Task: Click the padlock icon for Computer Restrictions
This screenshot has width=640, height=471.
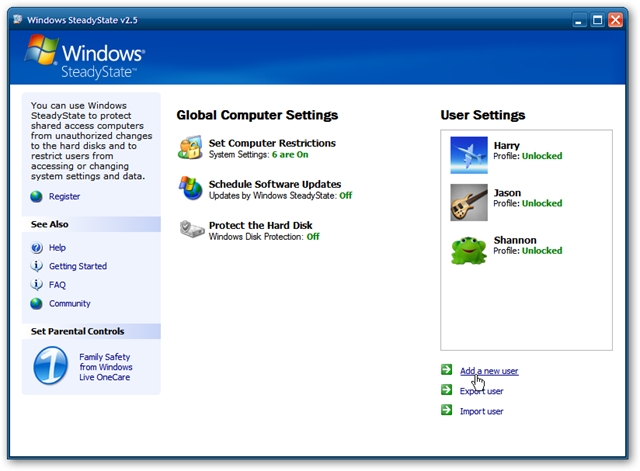Action: [190, 147]
